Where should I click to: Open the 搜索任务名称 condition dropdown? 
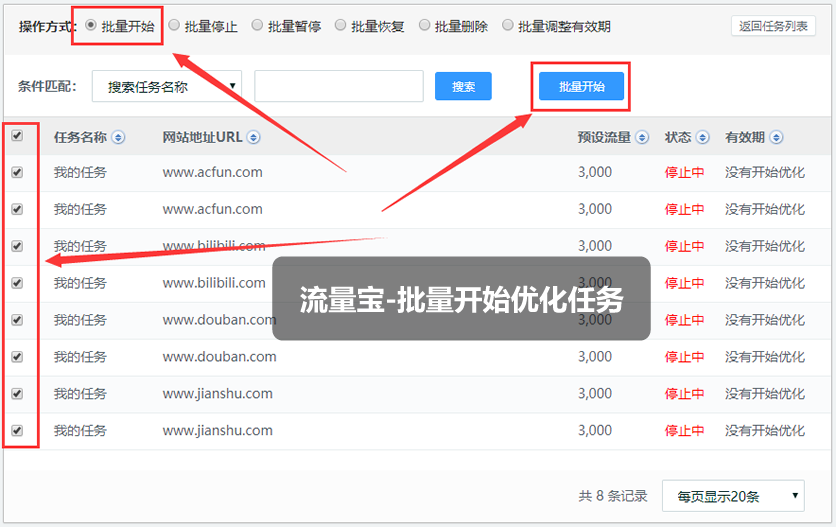point(167,86)
